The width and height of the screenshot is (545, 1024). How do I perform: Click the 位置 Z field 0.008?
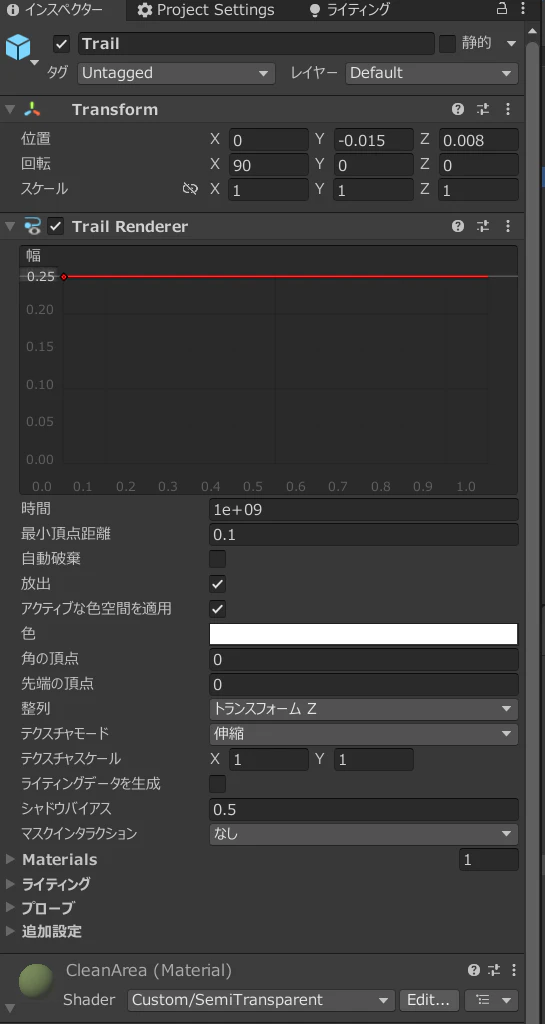click(478, 140)
